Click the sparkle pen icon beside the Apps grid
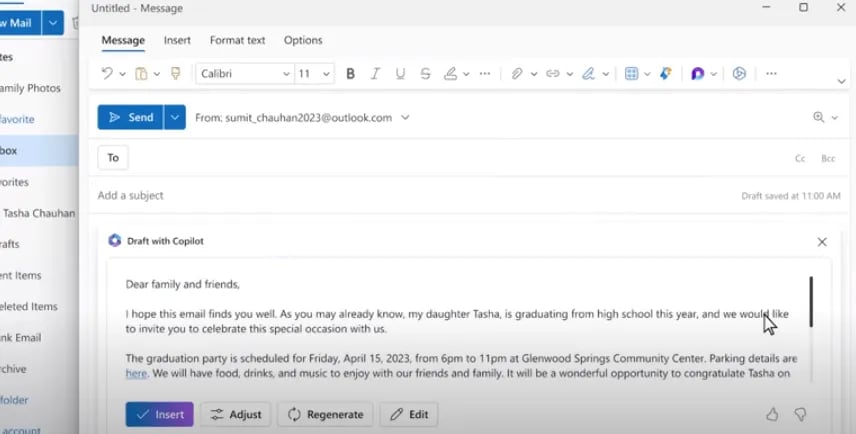856x434 pixels. (665, 74)
